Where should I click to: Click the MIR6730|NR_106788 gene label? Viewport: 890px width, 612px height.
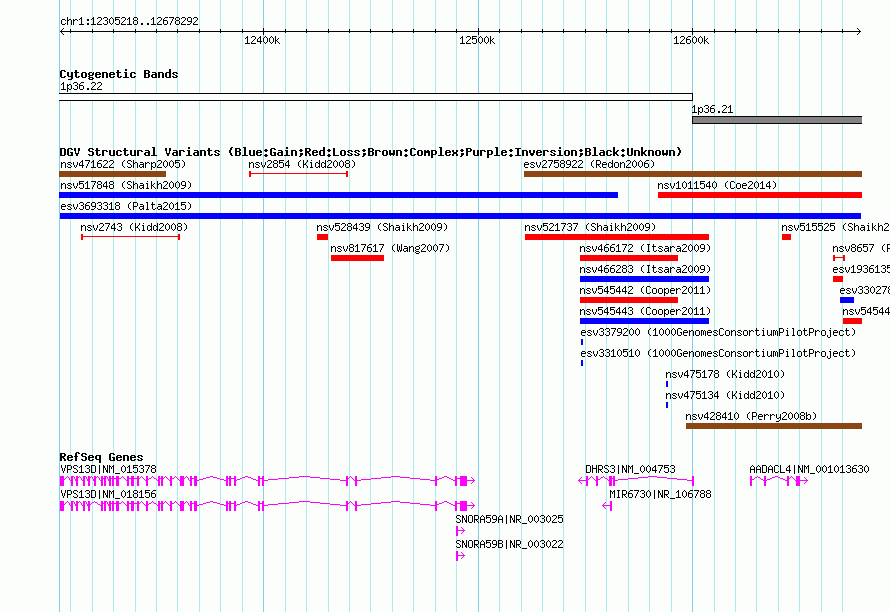tap(660, 494)
